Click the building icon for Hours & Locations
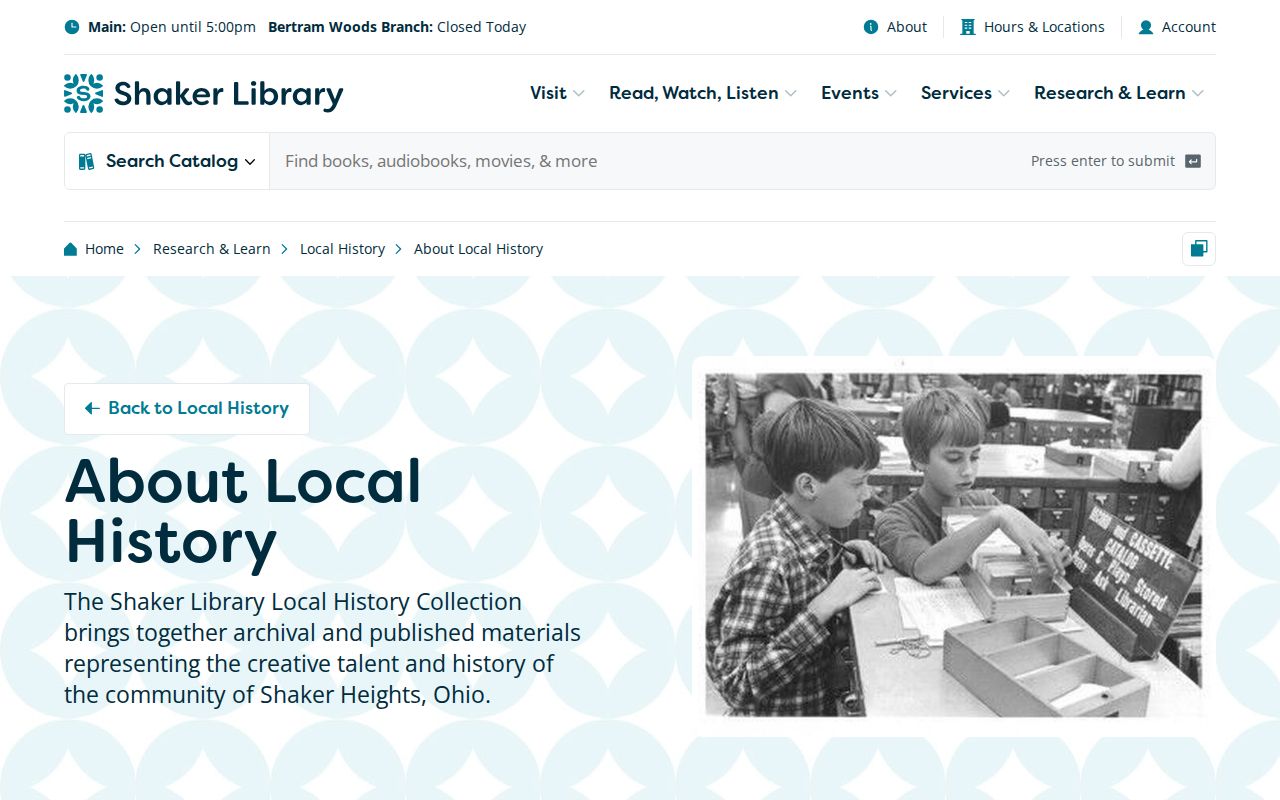 pos(968,27)
